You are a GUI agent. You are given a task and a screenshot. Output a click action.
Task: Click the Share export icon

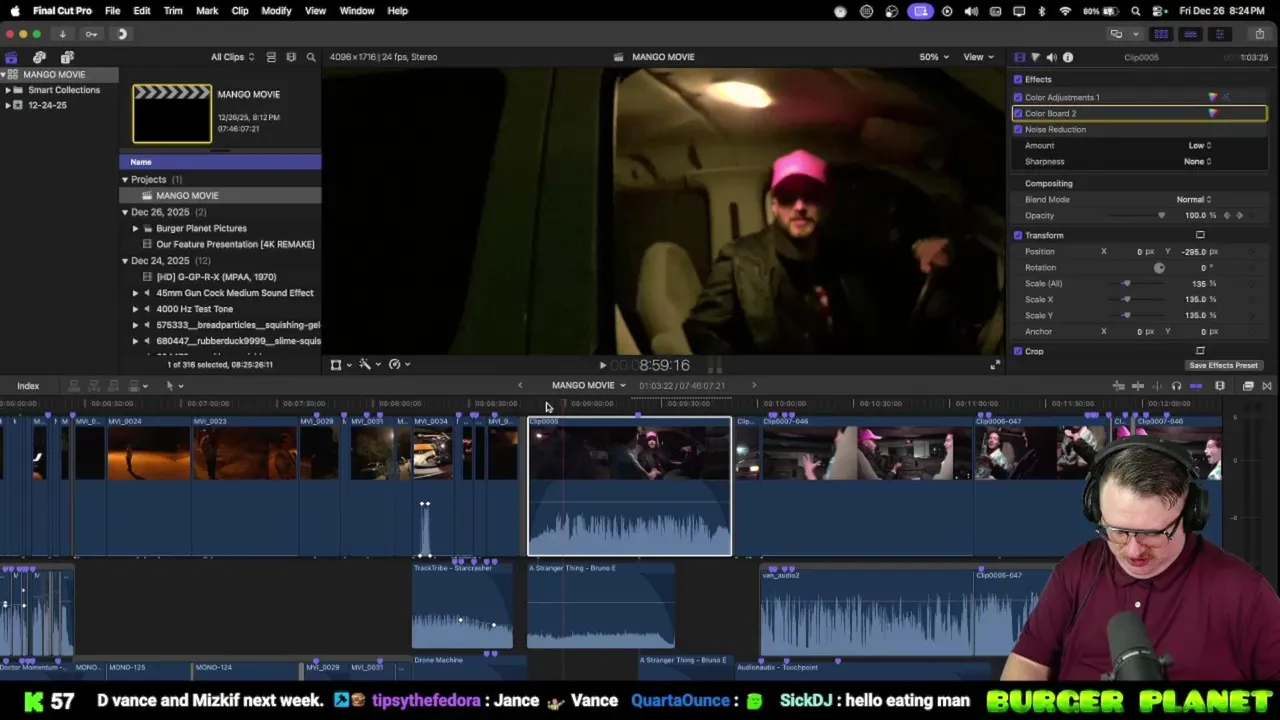point(1259,34)
